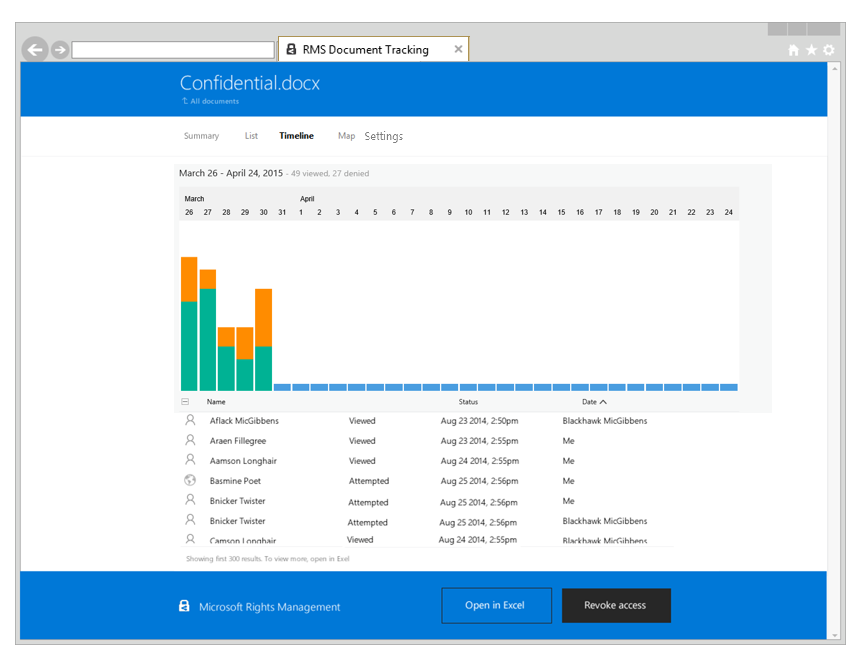
Task: Select the Araen Fillegree name
Action: point(238,441)
